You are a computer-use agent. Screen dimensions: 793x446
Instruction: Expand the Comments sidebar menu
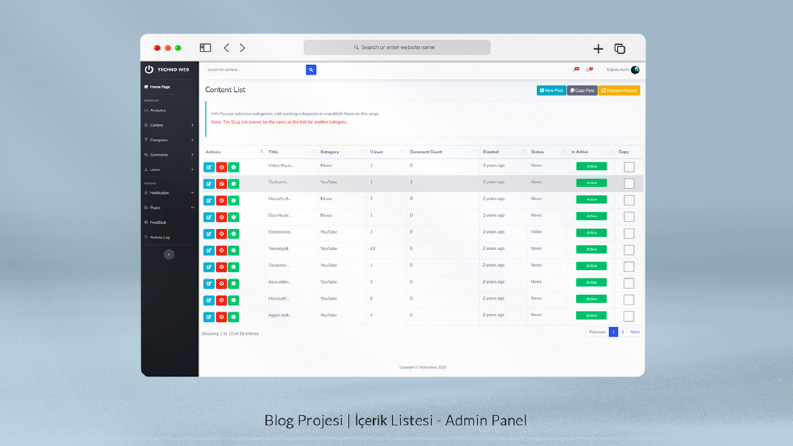pyautogui.click(x=169, y=155)
